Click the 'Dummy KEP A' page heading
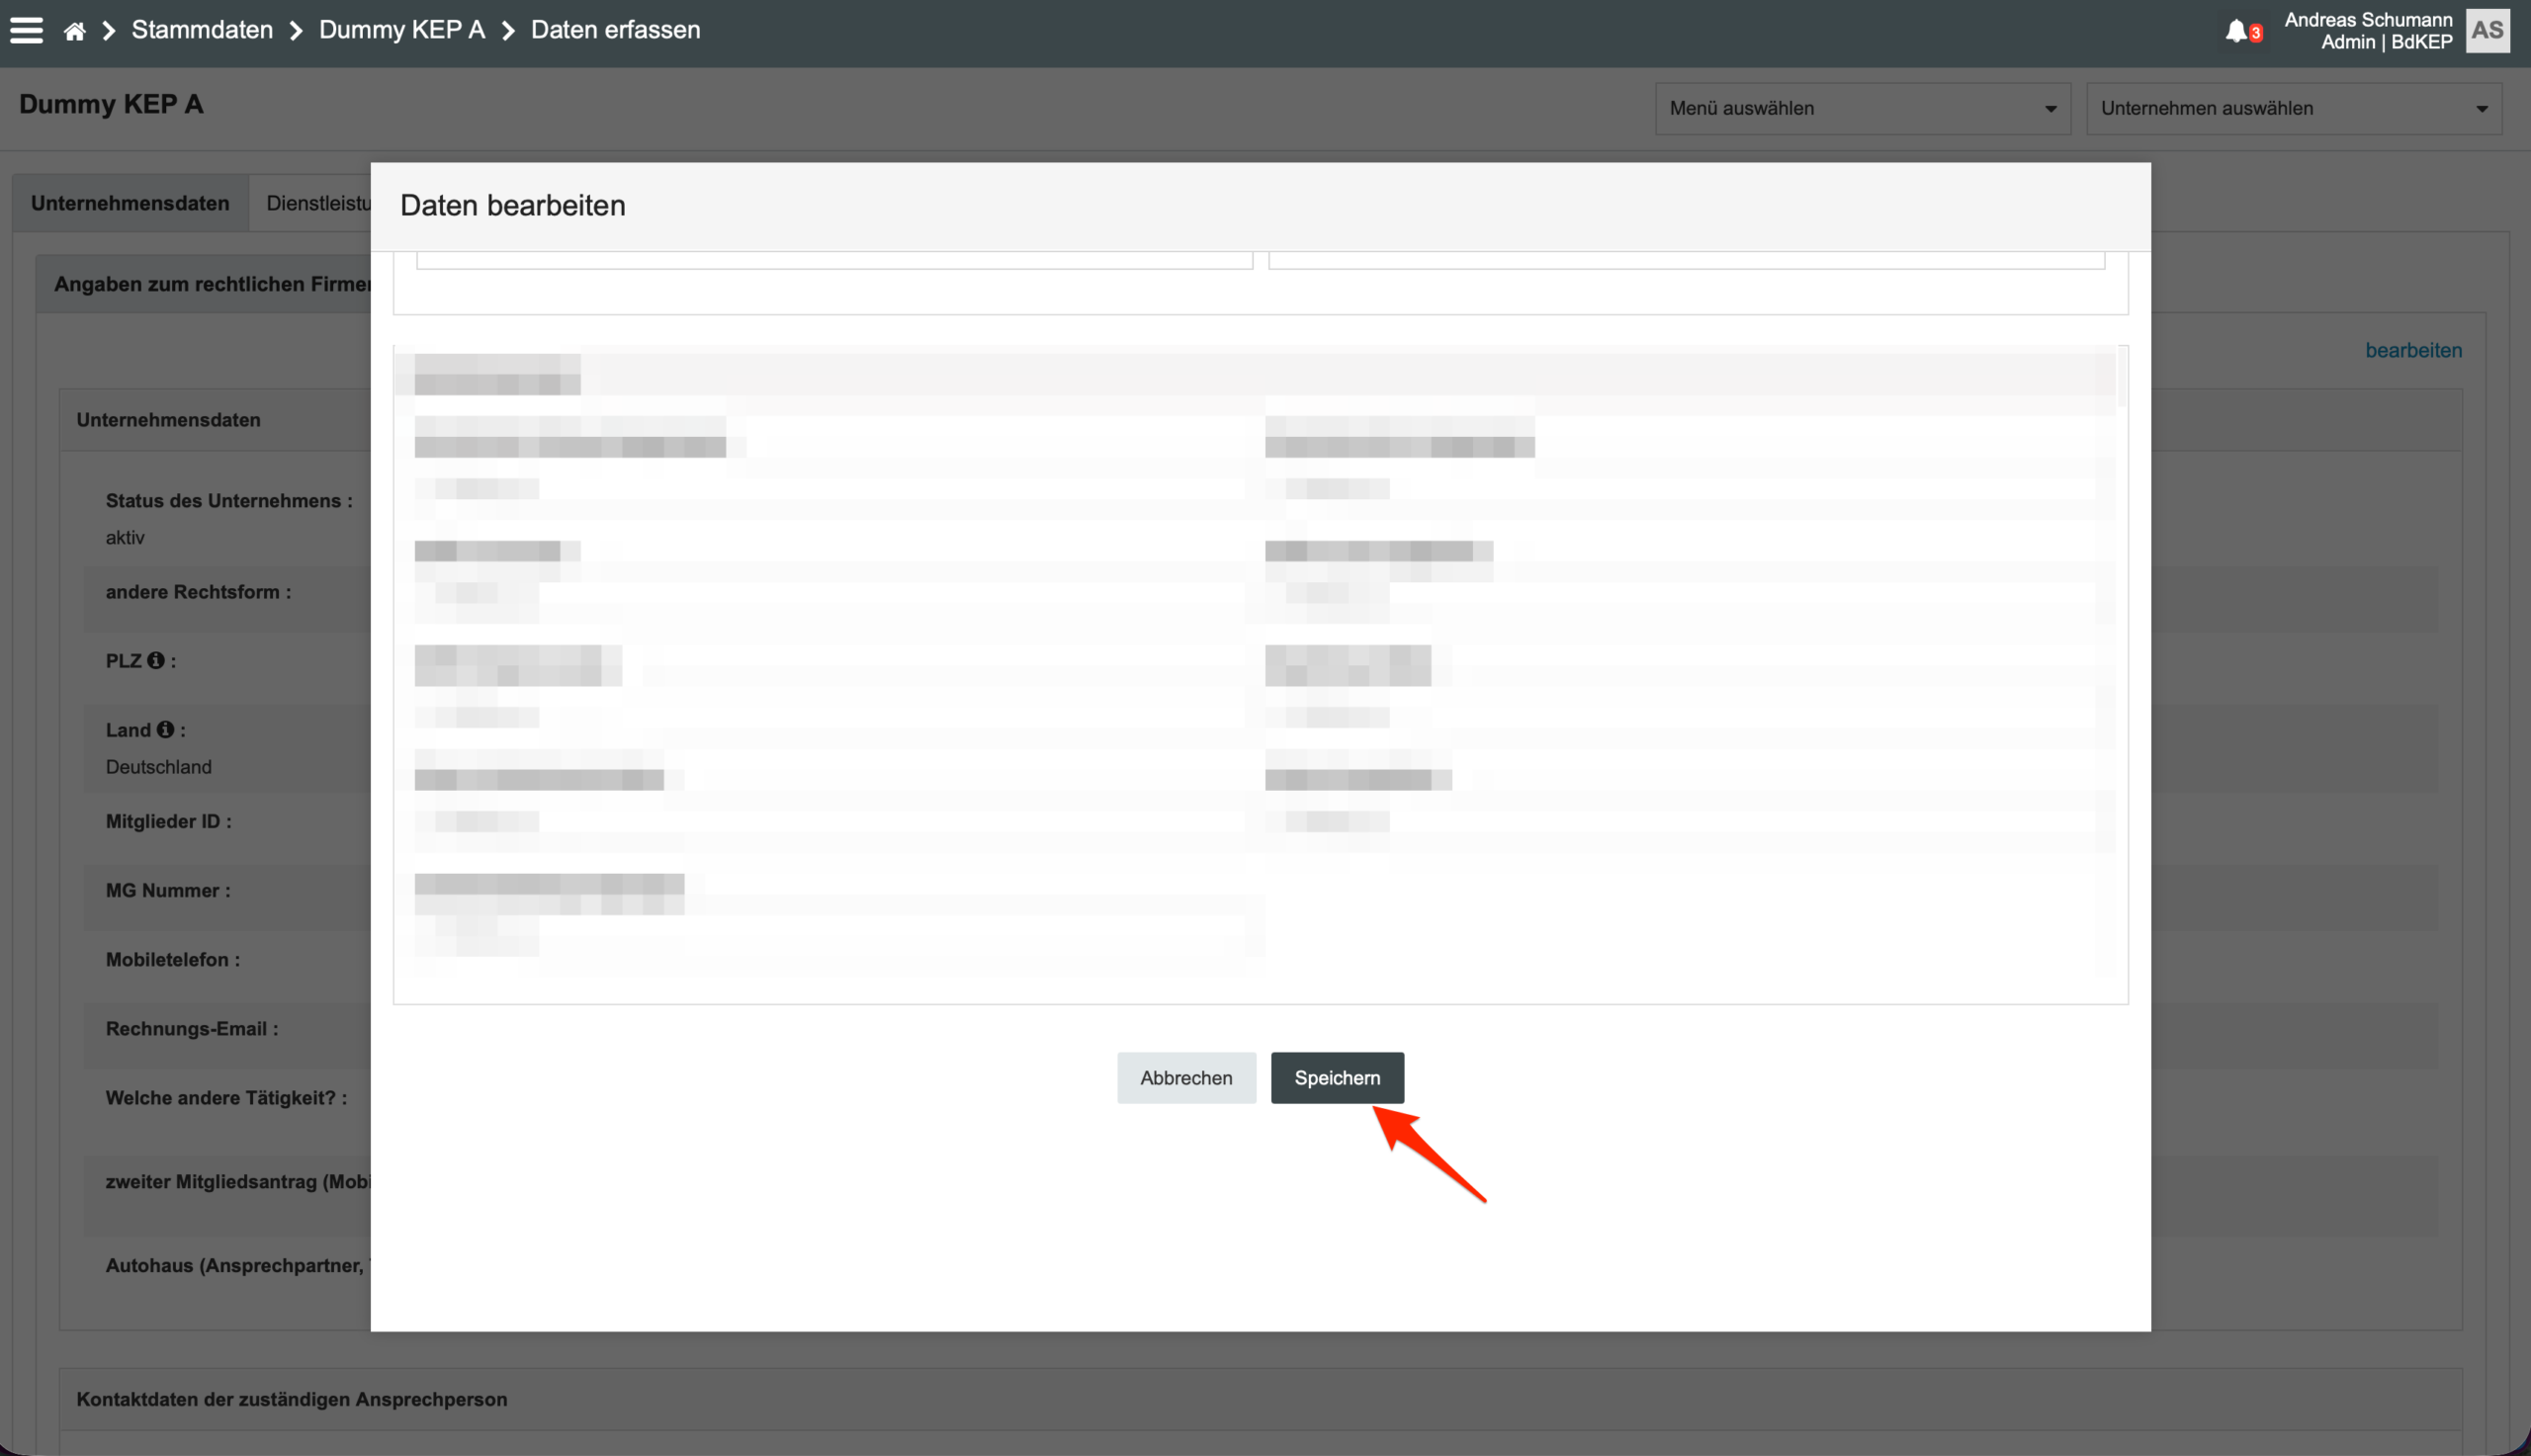The width and height of the screenshot is (2531, 1456). [x=111, y=104]
